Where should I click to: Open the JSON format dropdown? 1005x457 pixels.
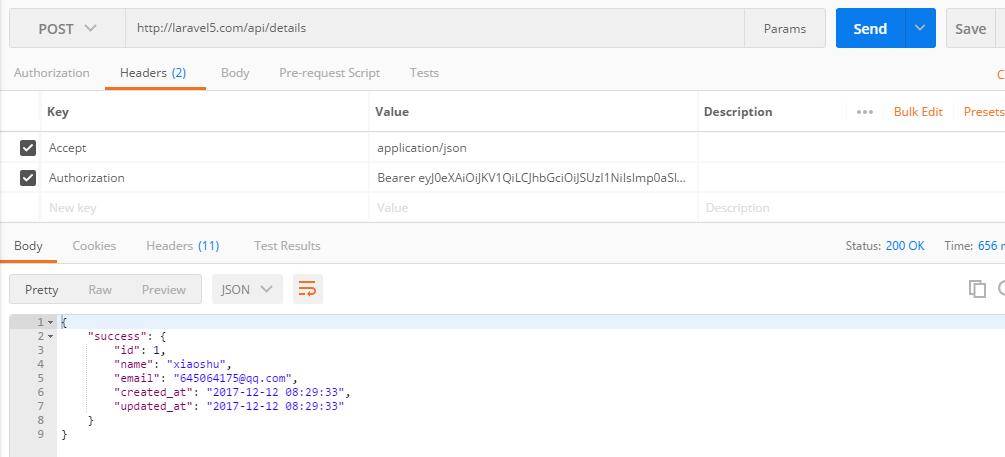pos(247,290)
